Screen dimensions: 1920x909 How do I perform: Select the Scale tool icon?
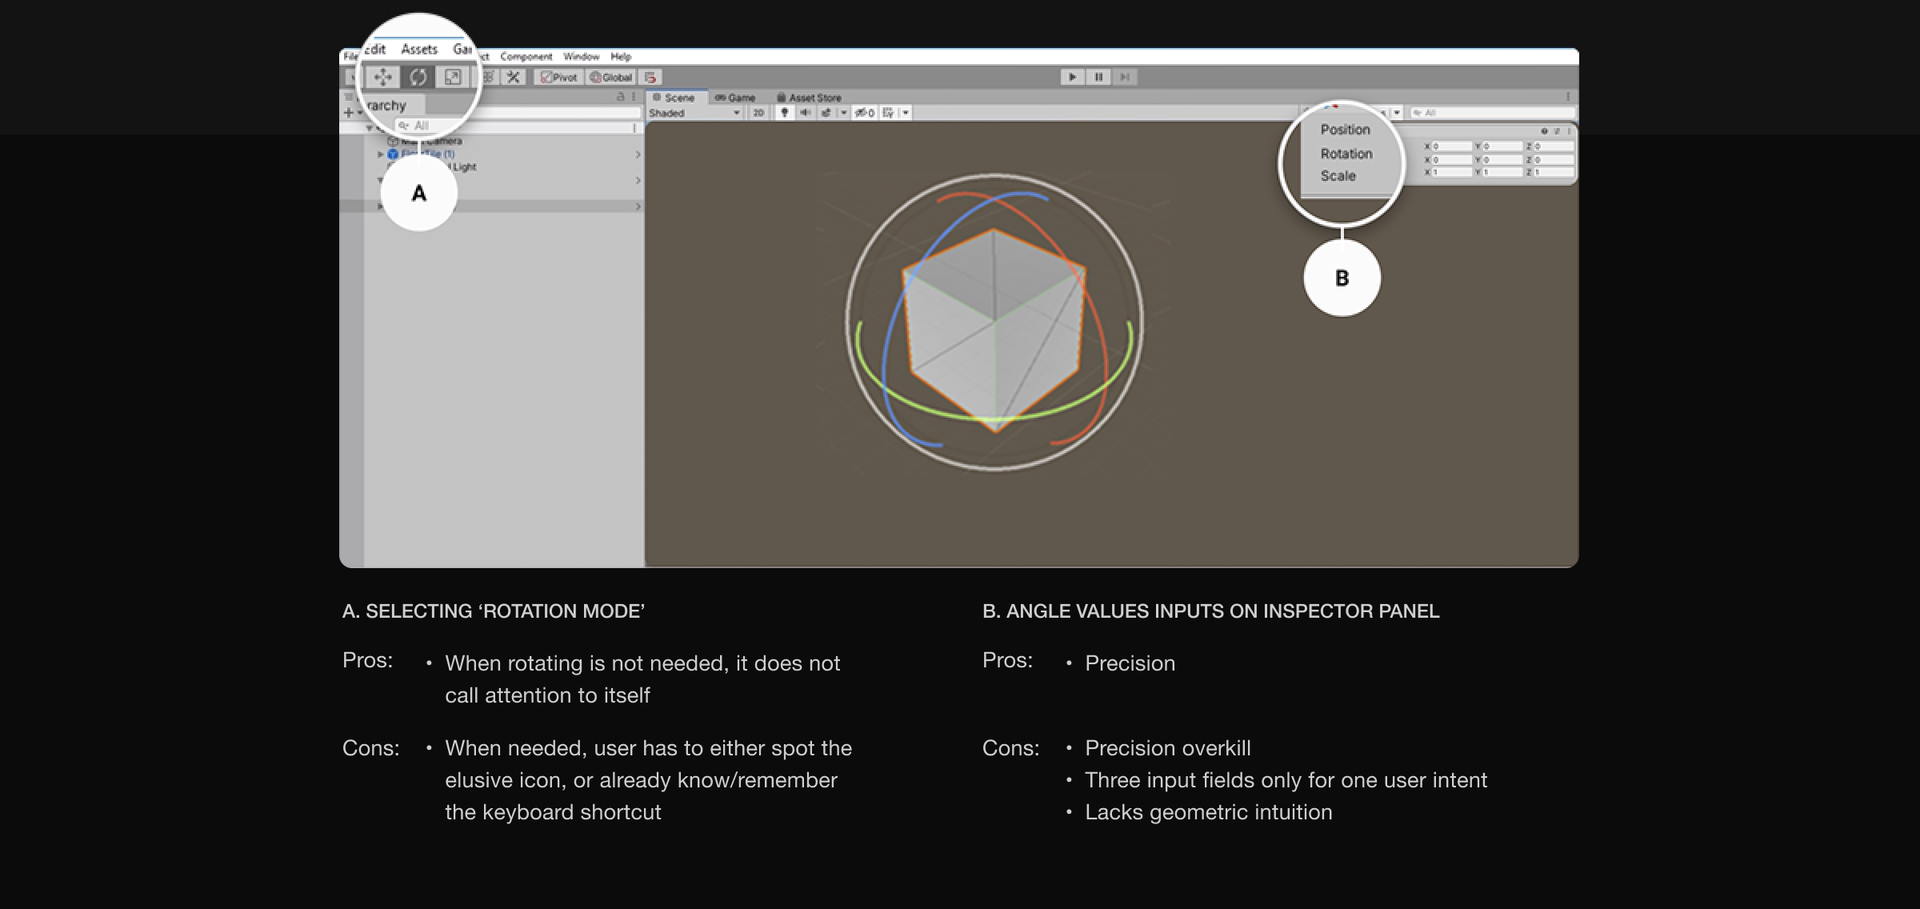coord(453,77)
